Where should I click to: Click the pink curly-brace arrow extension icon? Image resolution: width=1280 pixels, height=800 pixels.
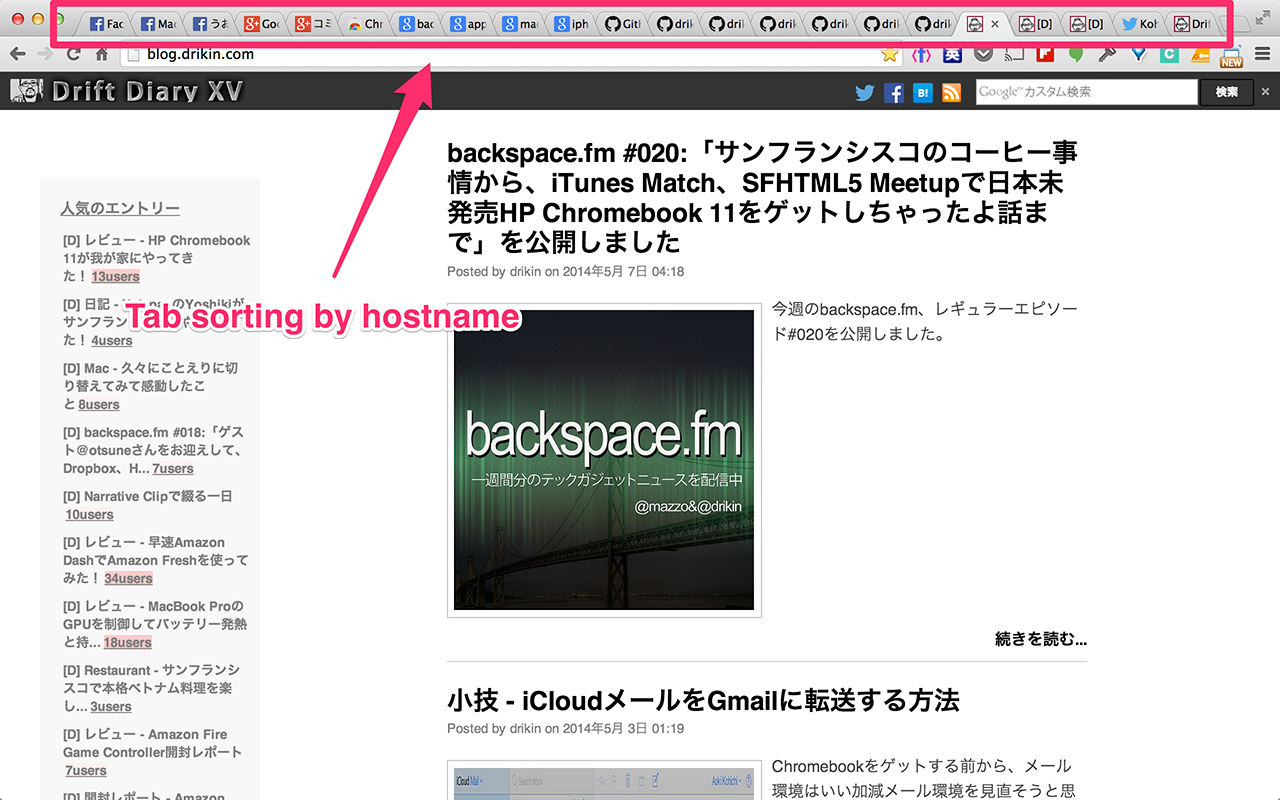[x=921, y=55]
